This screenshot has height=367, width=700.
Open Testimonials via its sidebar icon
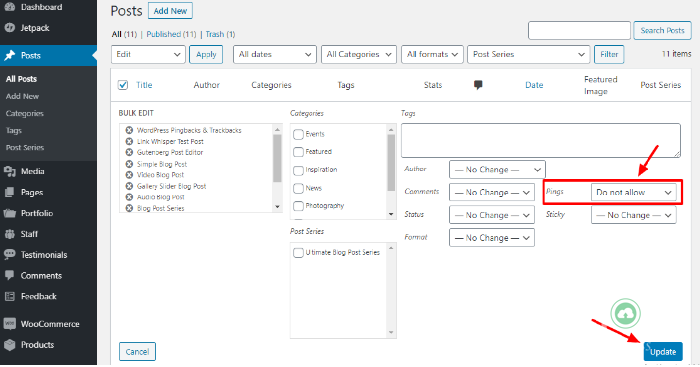click(9, 254)
